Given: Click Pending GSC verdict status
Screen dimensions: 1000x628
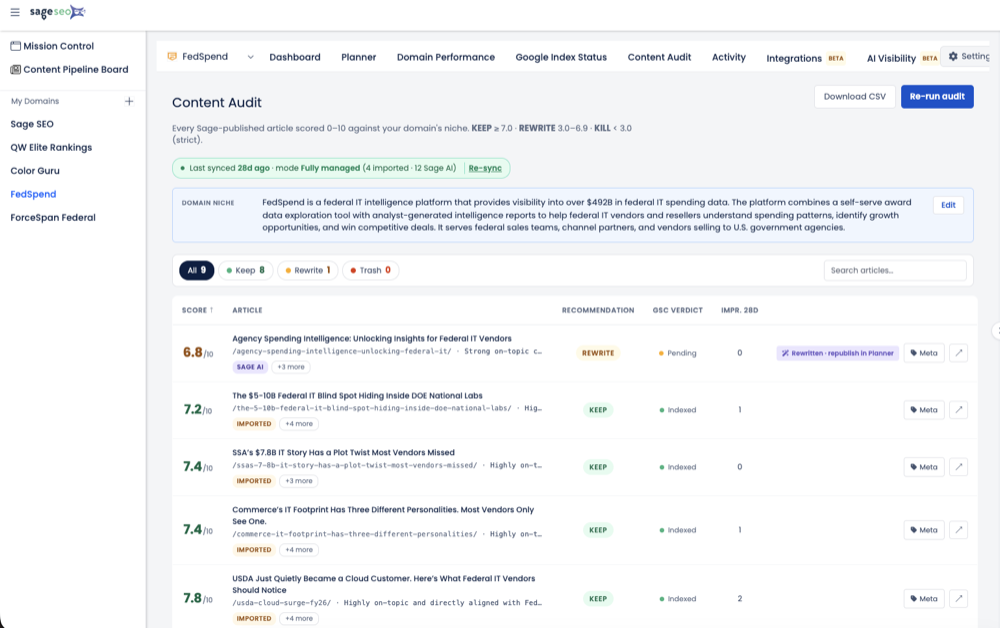Looking at the screenshot, I should click(x=677, y=353).
